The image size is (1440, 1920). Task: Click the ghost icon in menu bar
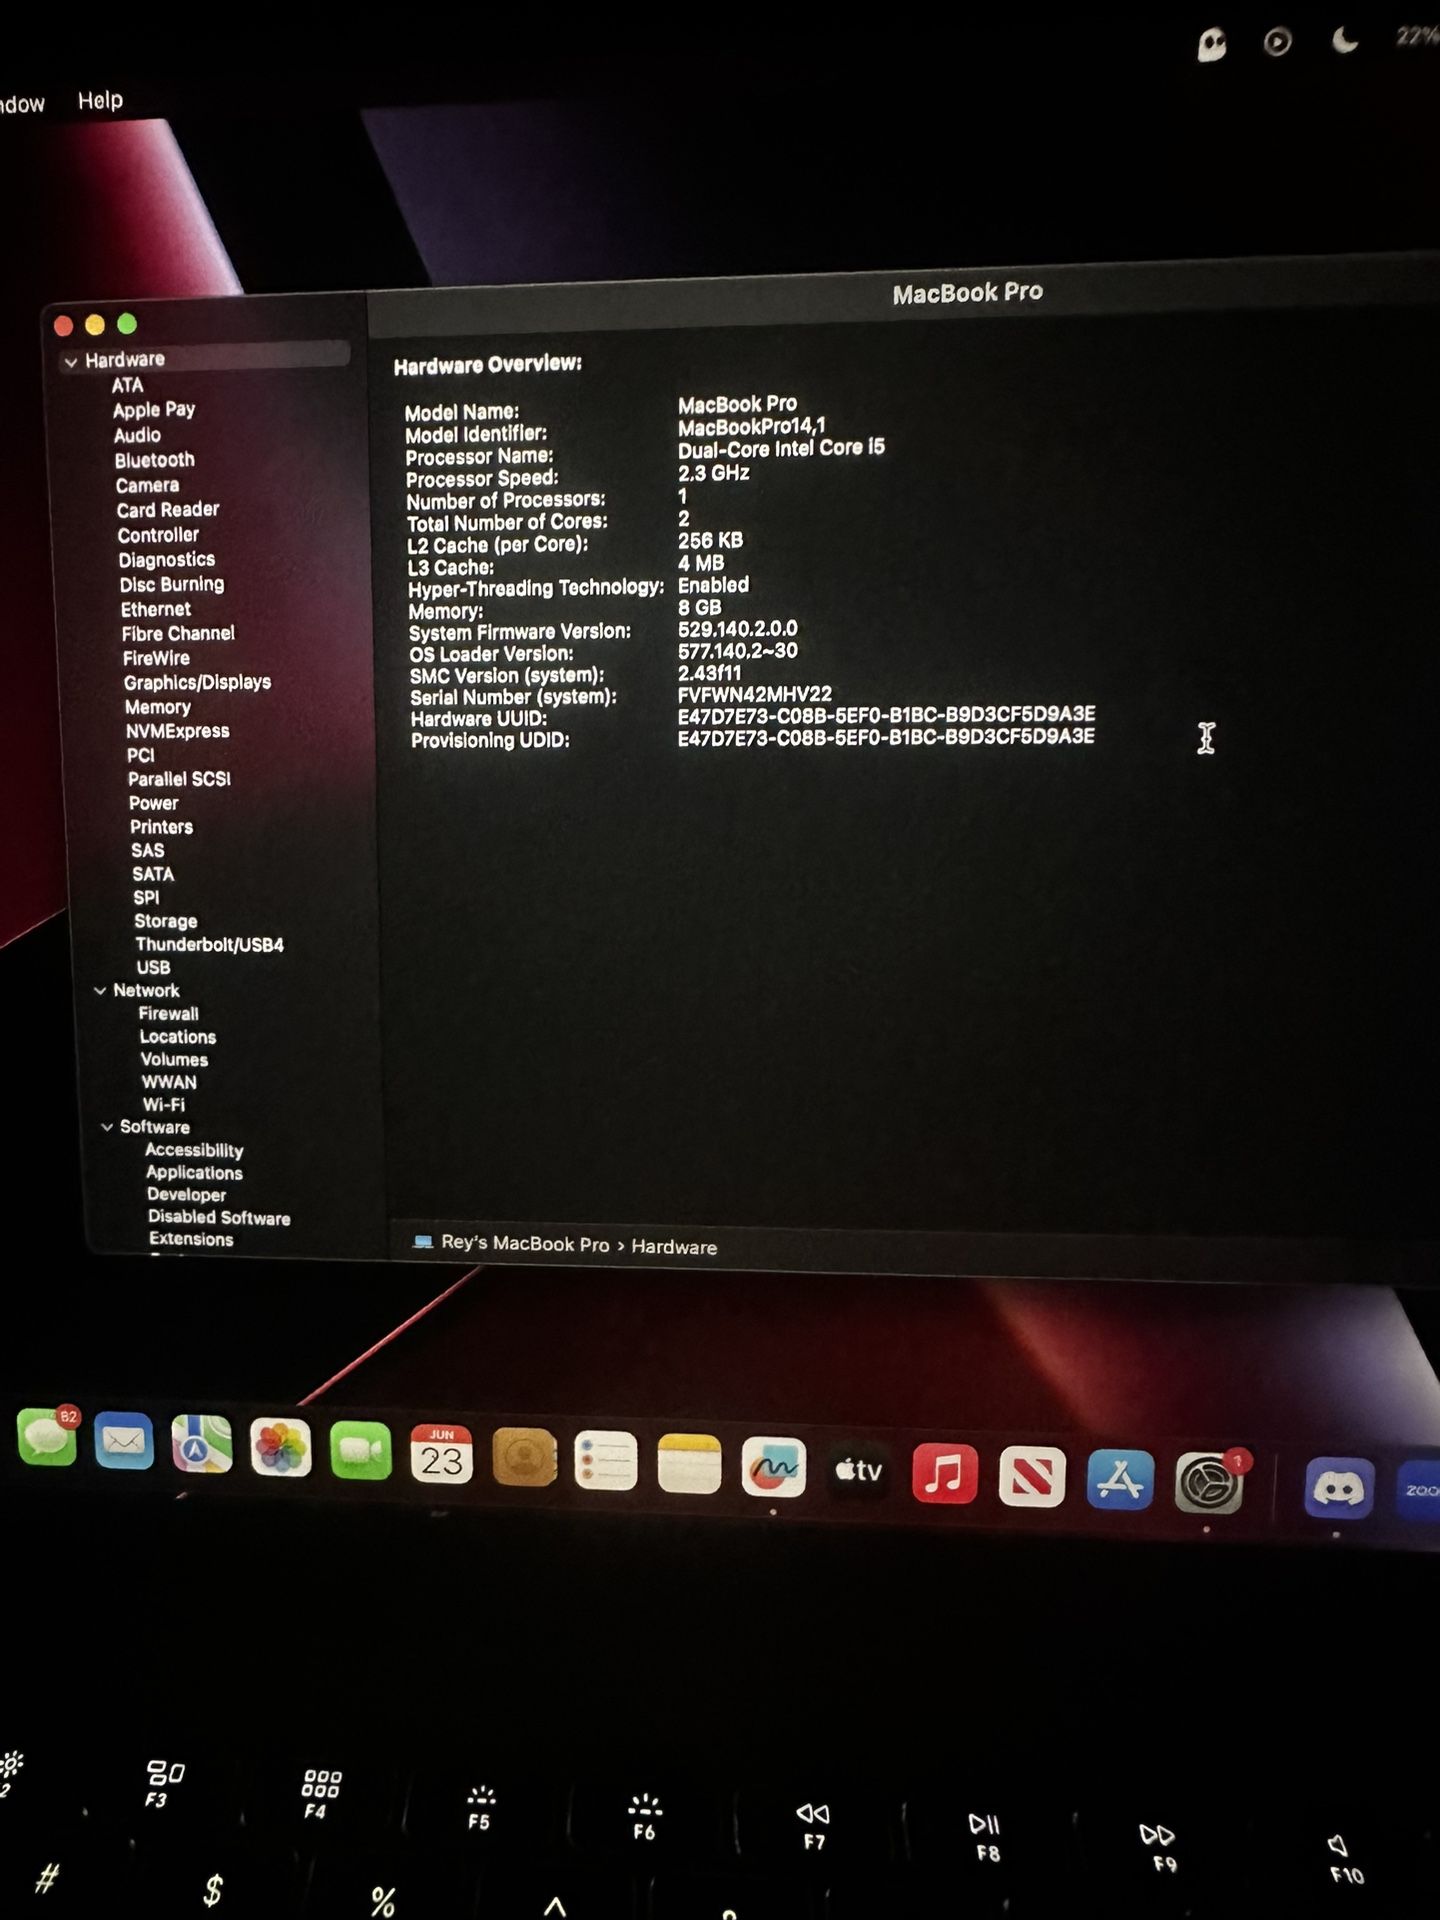(x=1211, y=44)
